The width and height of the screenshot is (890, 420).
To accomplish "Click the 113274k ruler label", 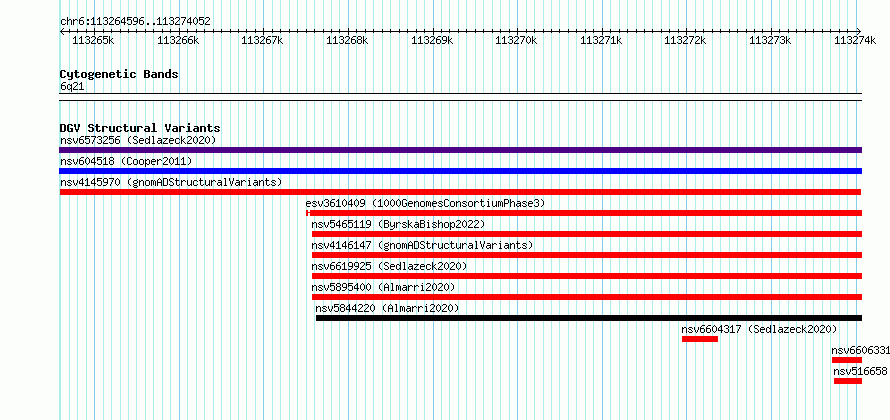I will click(x=855, y=40).
